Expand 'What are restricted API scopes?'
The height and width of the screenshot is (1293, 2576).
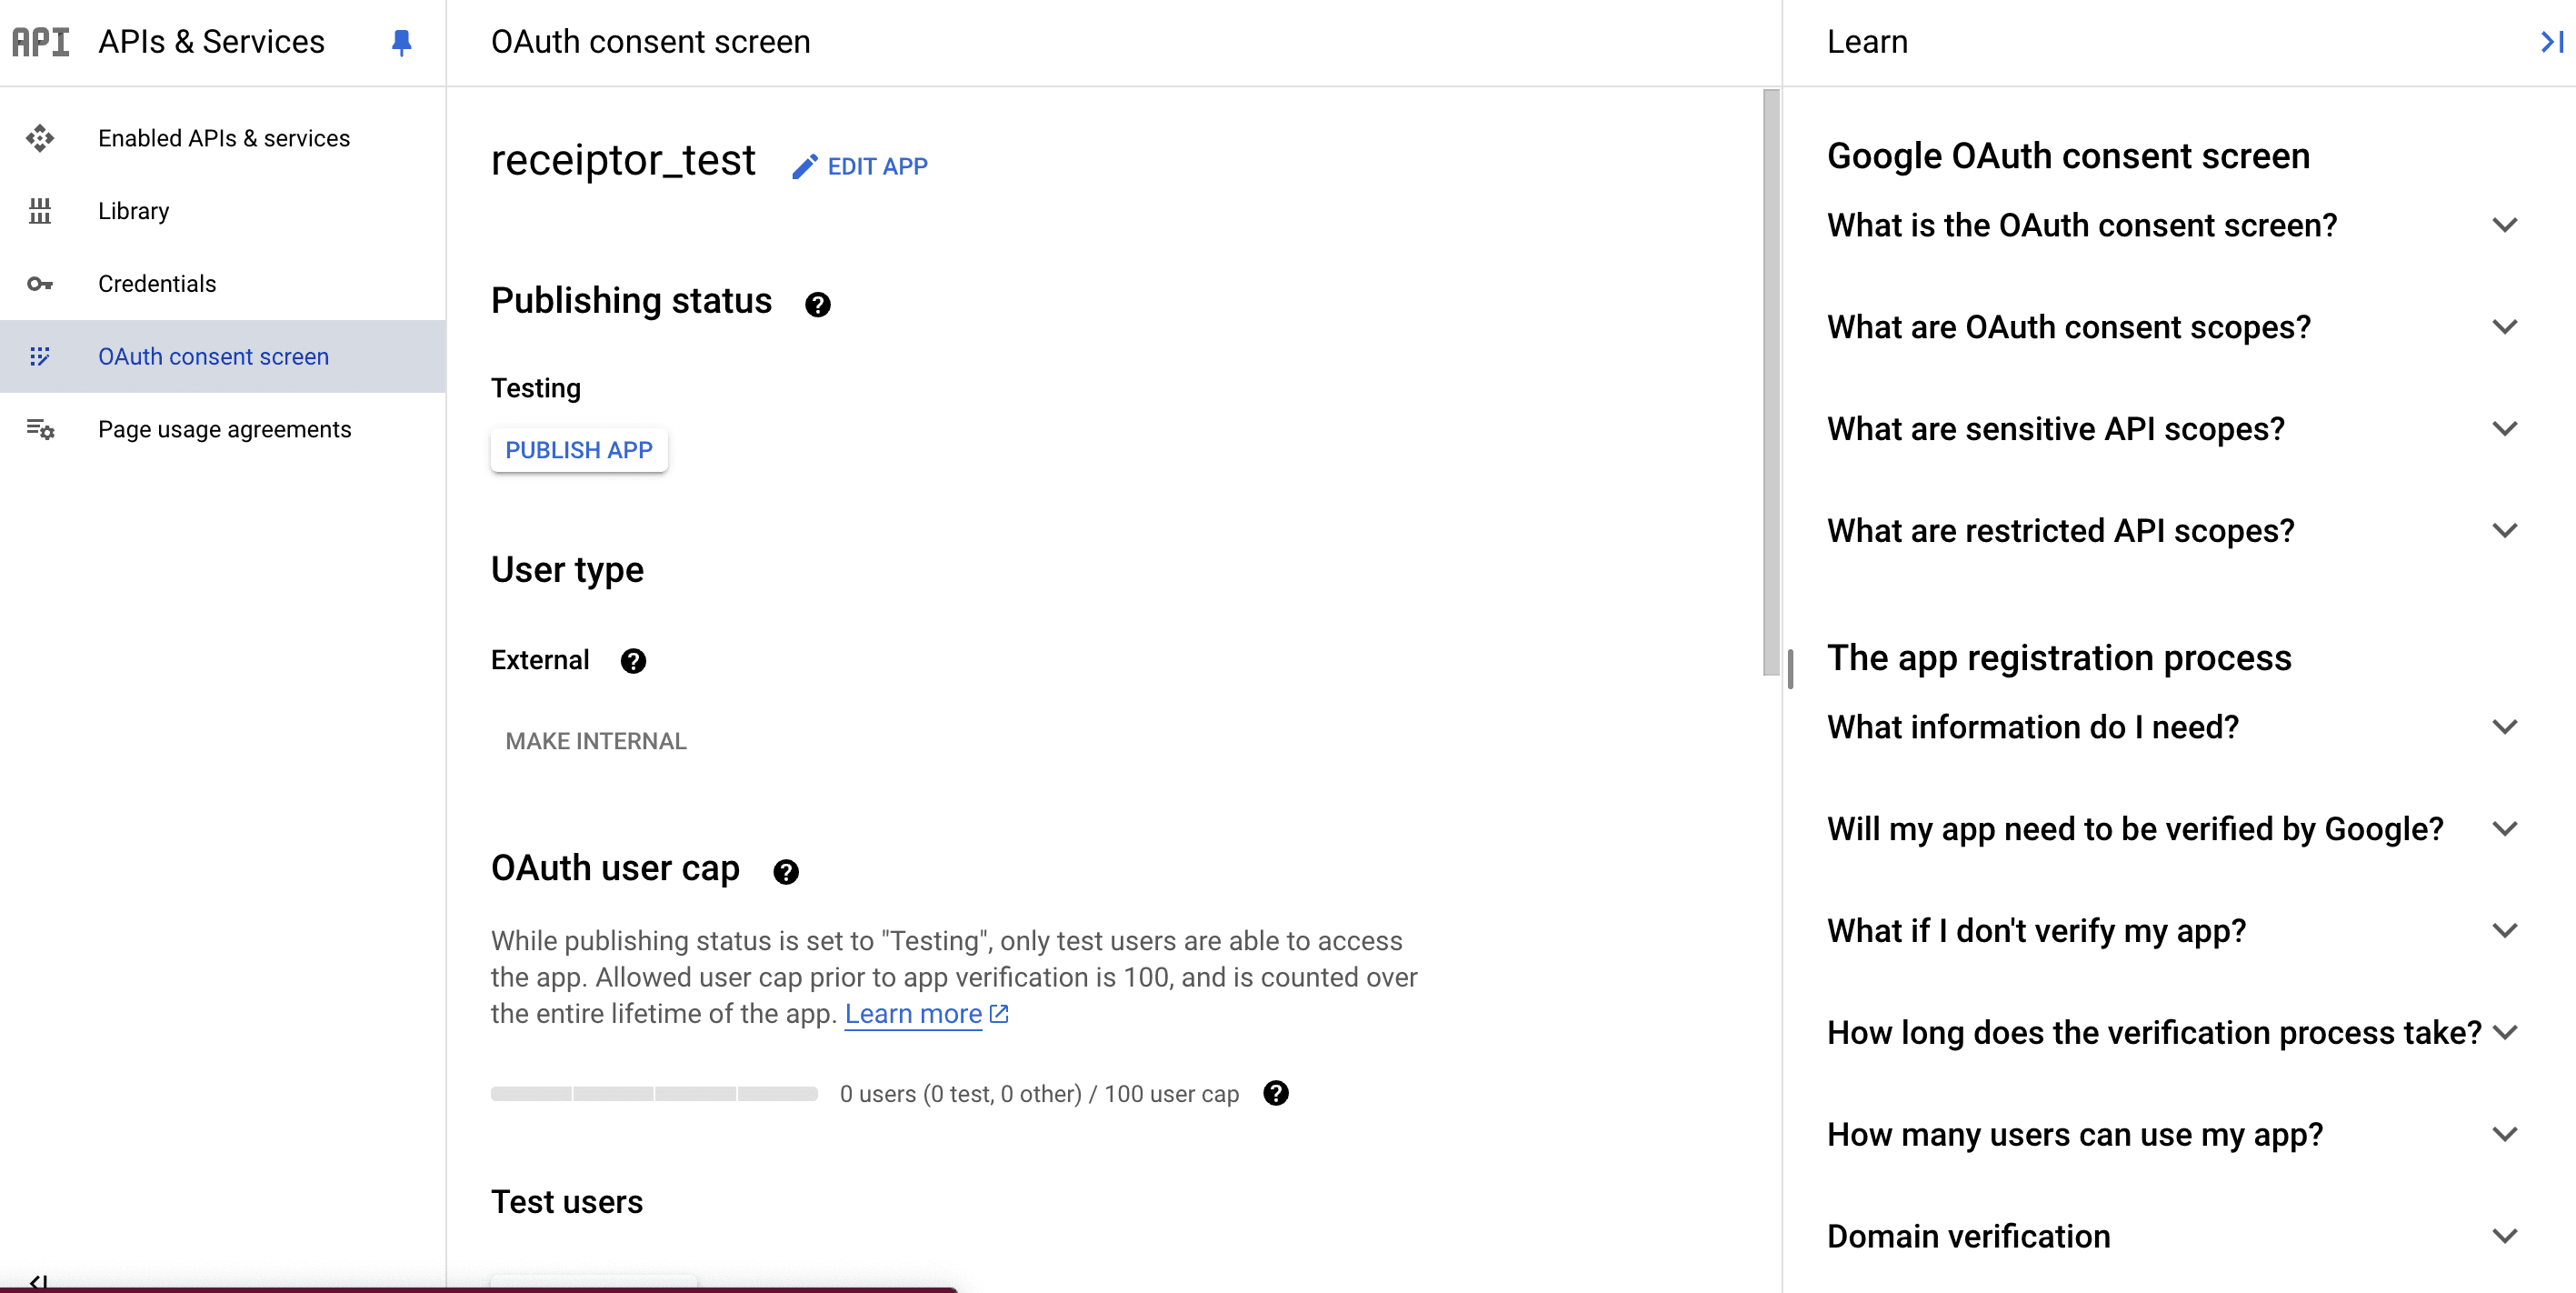2172,531
